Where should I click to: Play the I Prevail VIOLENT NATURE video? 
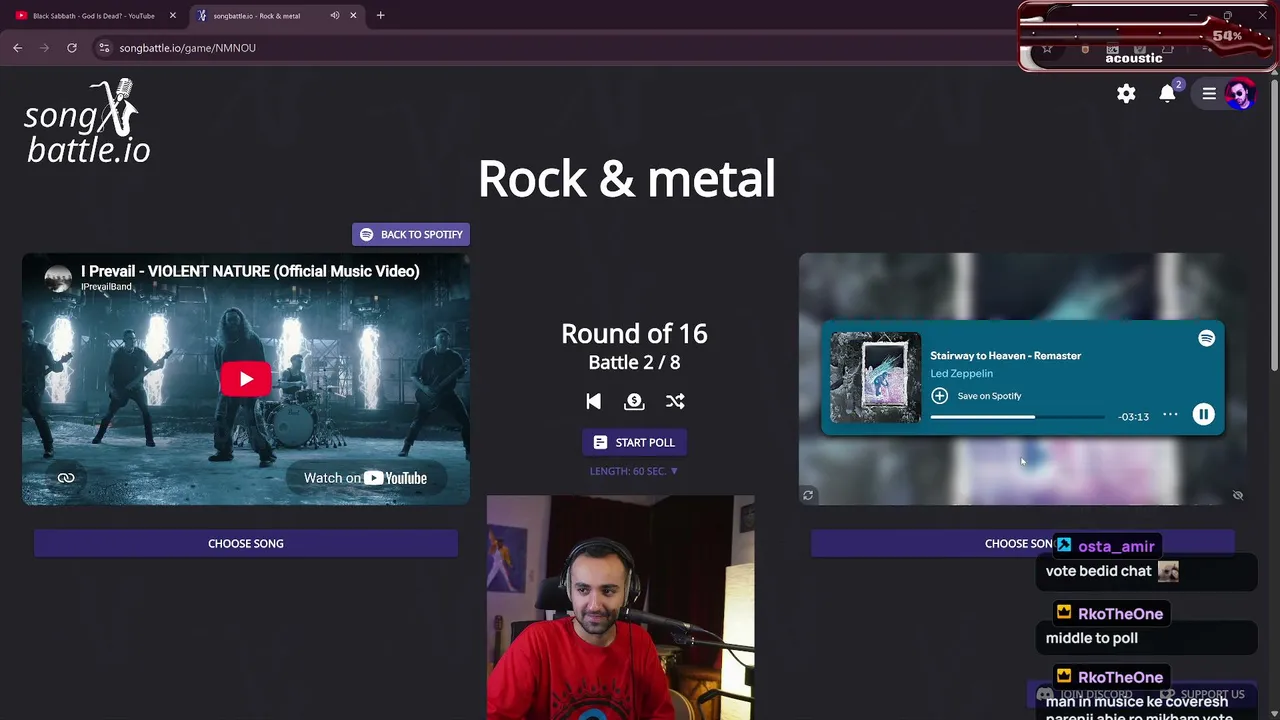click(x=246, y=379)
